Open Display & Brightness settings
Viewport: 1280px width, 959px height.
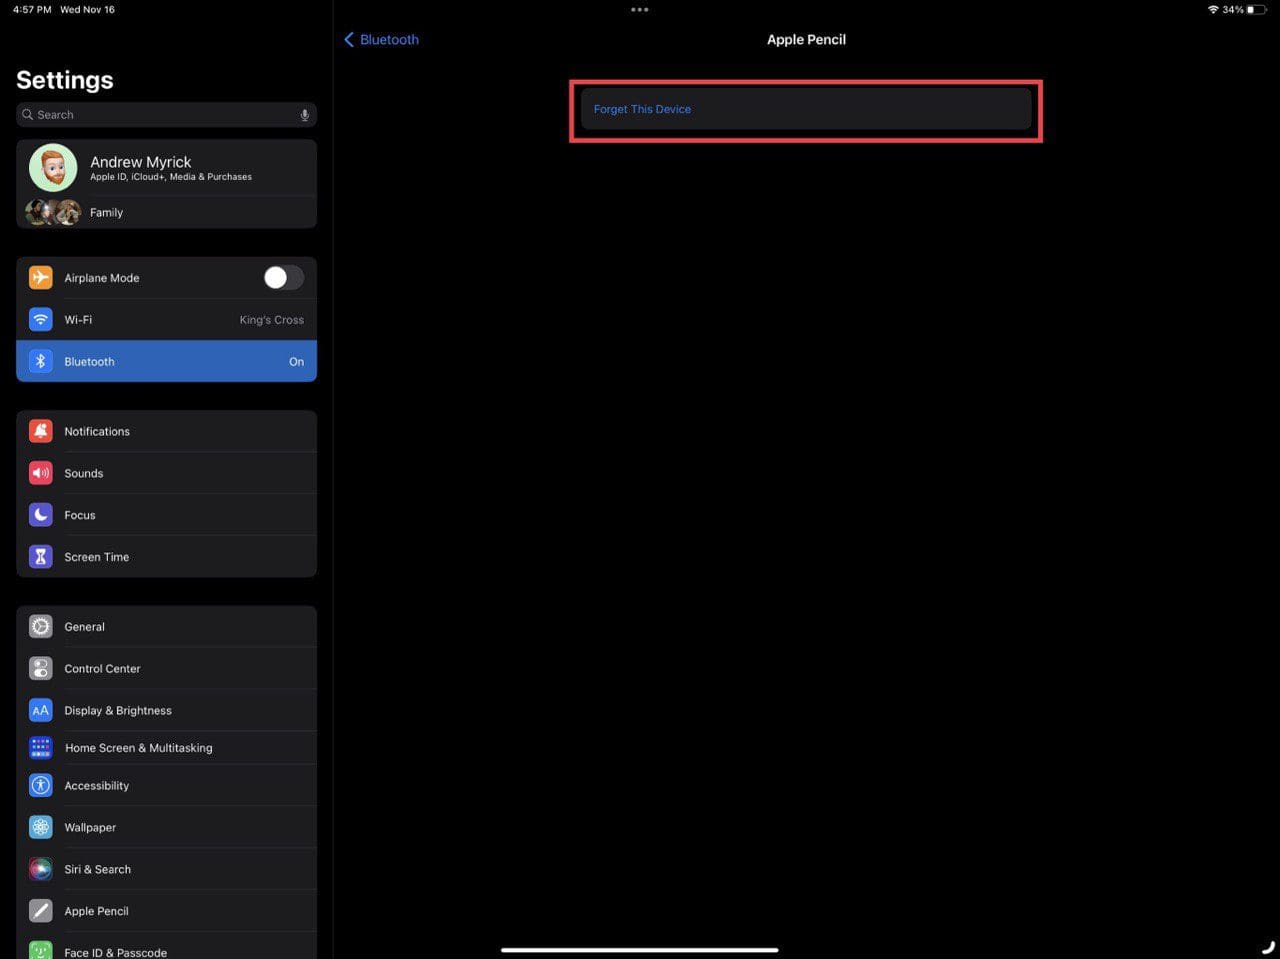(x=166, y=711)
